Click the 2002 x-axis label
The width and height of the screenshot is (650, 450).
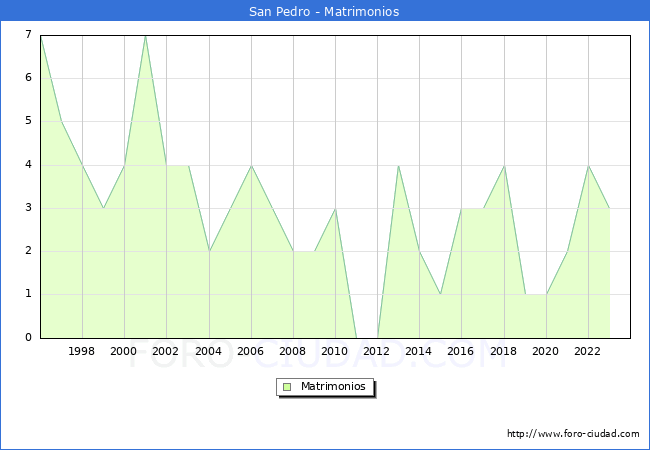(165, 351)
